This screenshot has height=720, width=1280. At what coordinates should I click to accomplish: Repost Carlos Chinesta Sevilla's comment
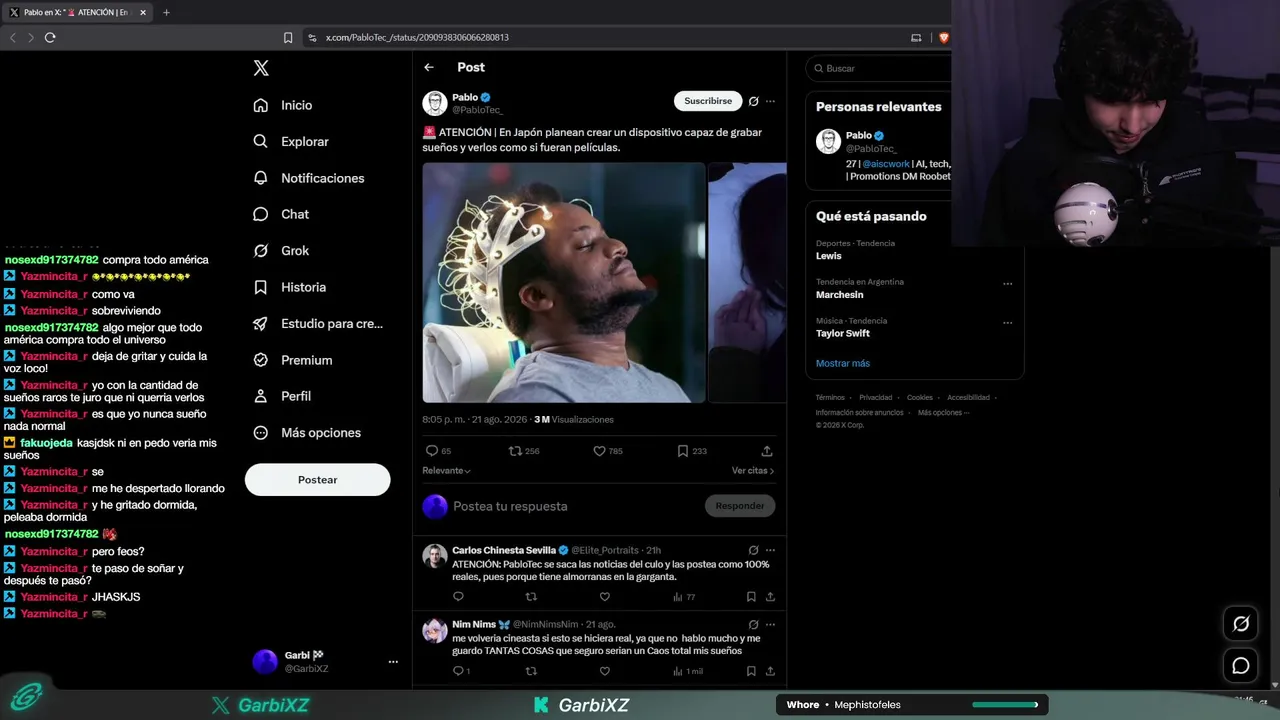[531, 597]
